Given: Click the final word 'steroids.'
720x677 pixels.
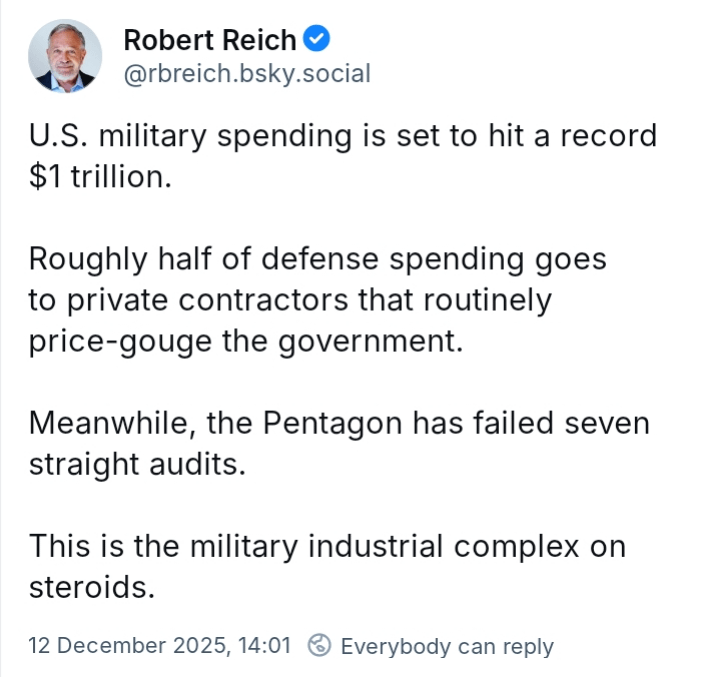Looking at the screenshot, I should click(92, 587).
